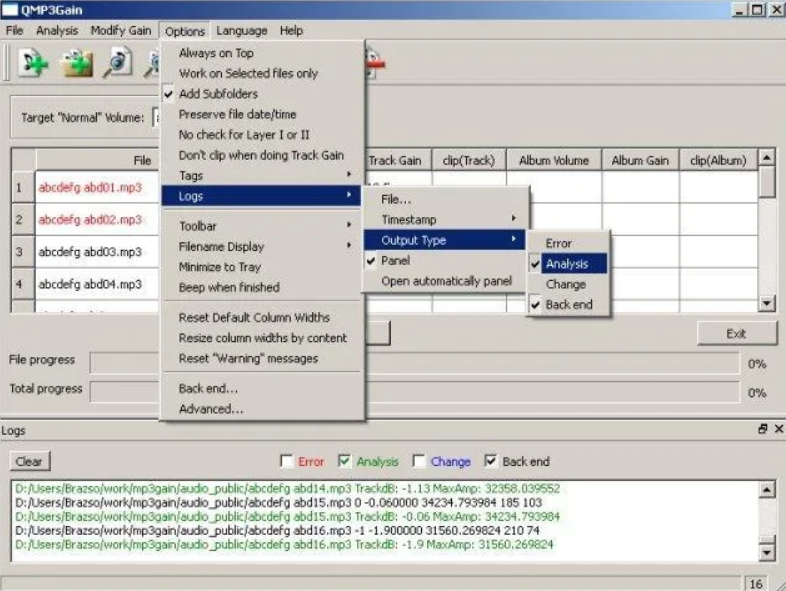Open the Language menu
This screenshot has height=591, width=786.
tap(242, 31)
